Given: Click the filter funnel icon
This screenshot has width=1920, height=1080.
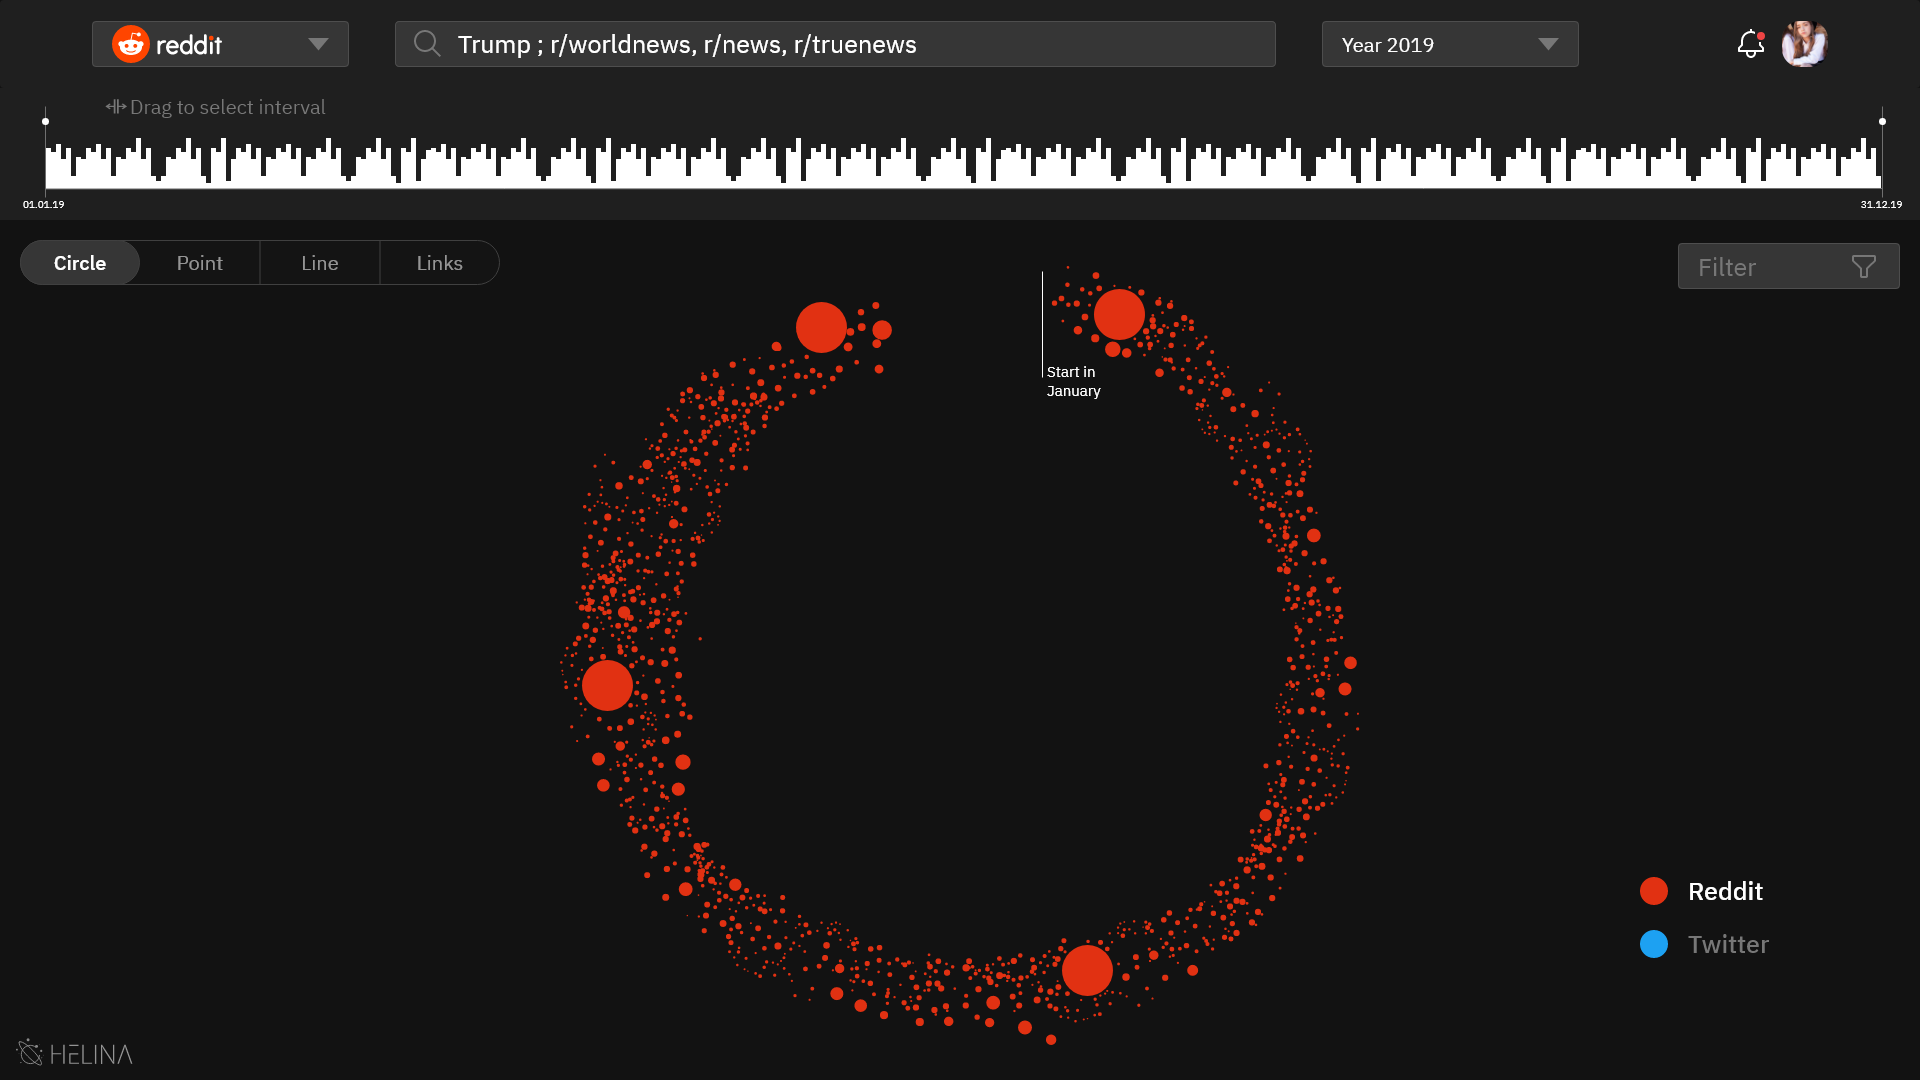Looking at the screenshot, I should click(x=1863, y=265).
